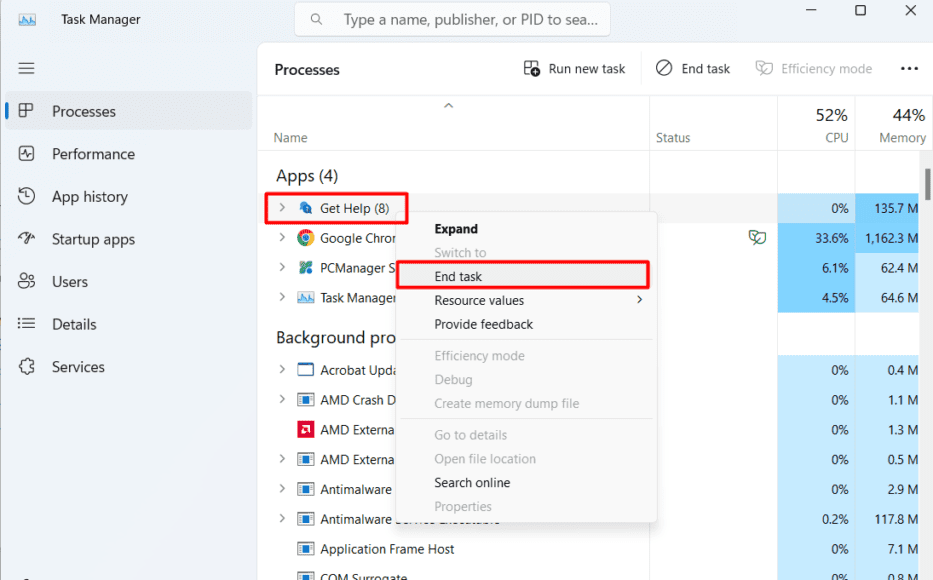Focus the name, publisher, or PID search box
This screenshot has height=580, width=933.
coord(452,20)
